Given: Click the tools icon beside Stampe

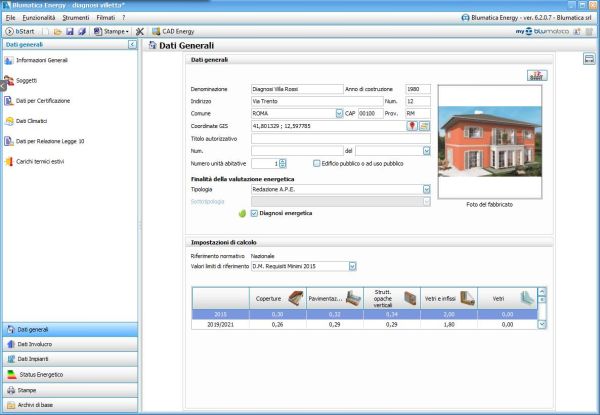Looking at the screenshot, I should (140, 32).
